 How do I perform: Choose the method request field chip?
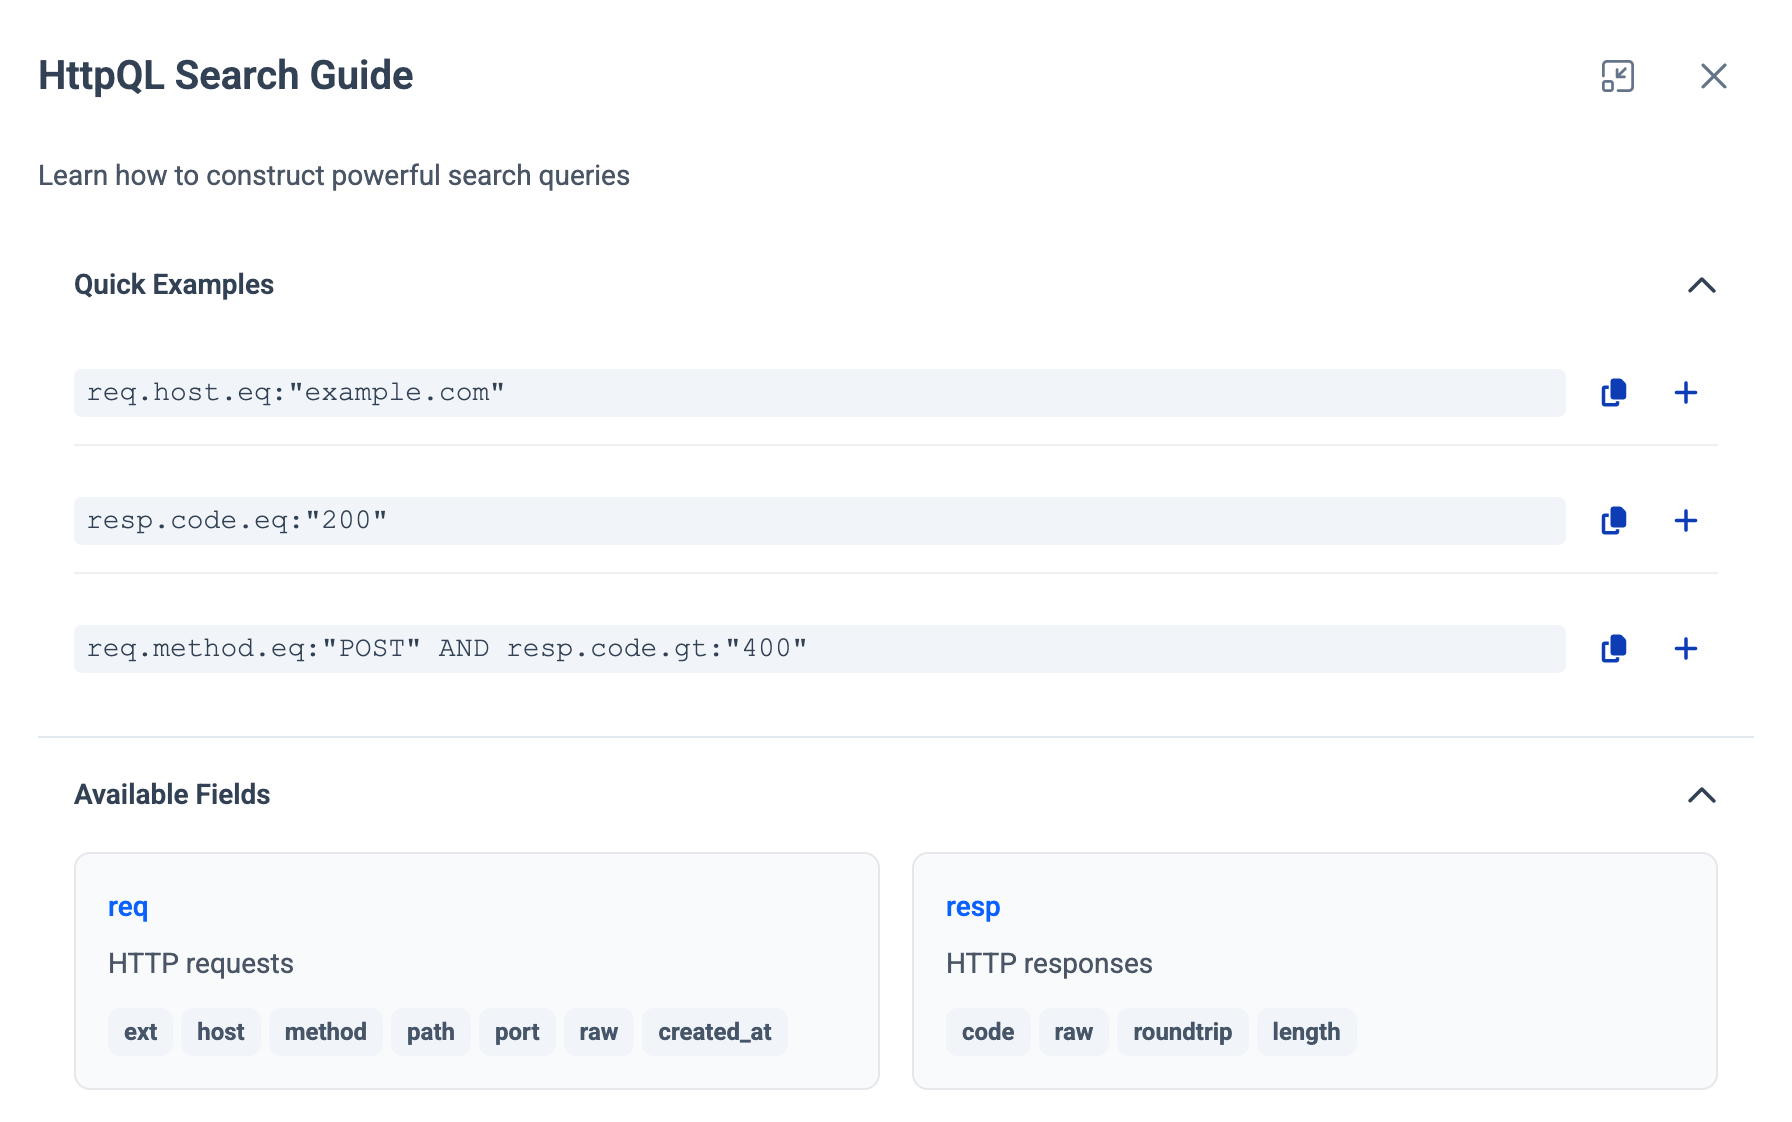click(x=325, y=1032)
